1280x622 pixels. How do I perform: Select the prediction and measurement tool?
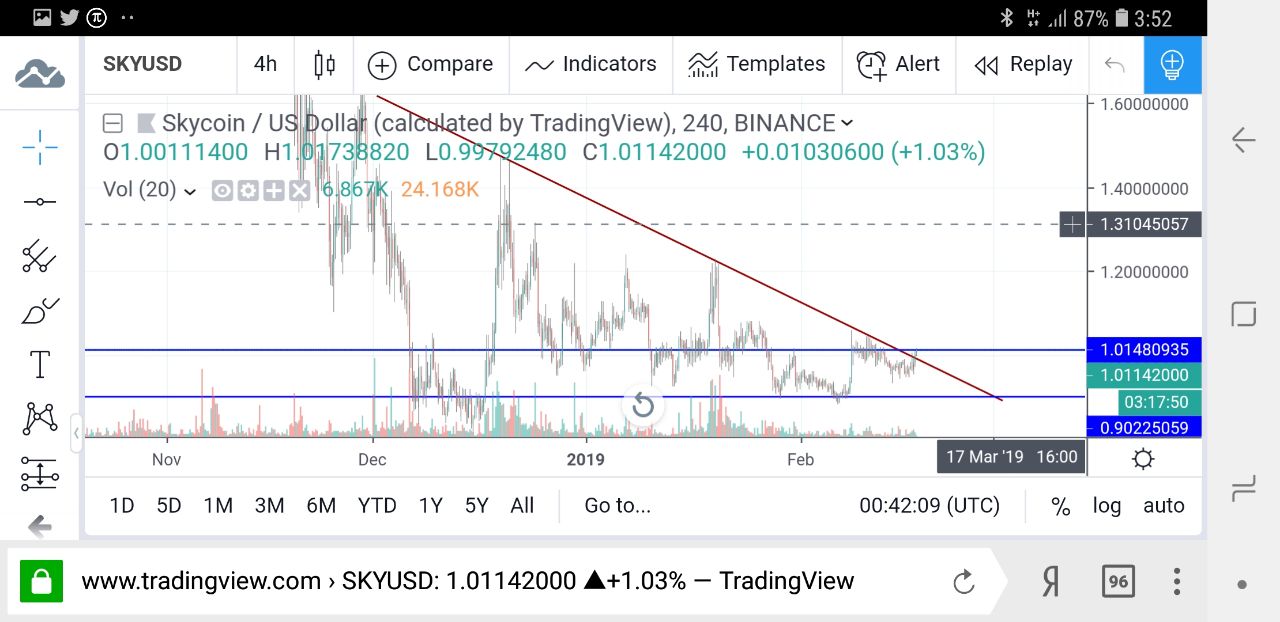(x=40, y=473)
